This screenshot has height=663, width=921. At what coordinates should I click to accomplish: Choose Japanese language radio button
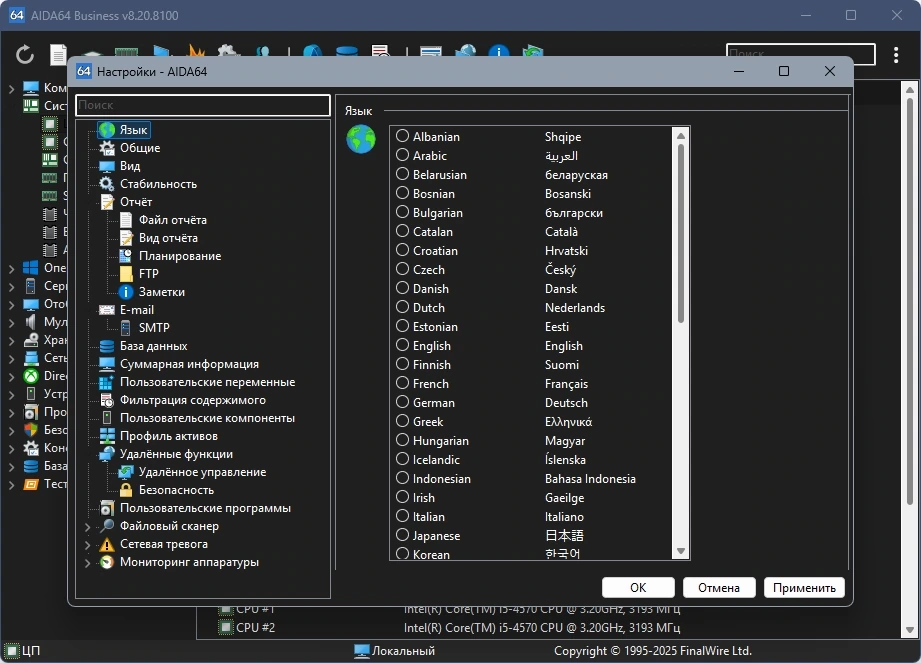pyautogui.click(x=402, y=535)
